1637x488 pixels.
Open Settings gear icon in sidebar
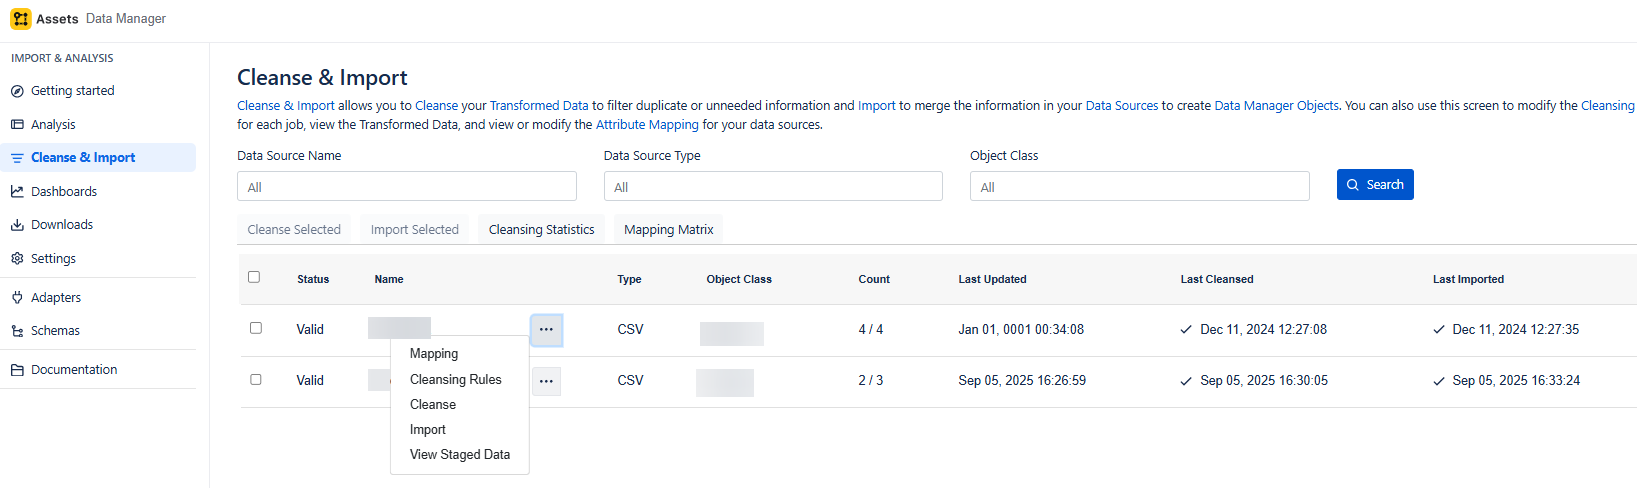tap(17, 259)
